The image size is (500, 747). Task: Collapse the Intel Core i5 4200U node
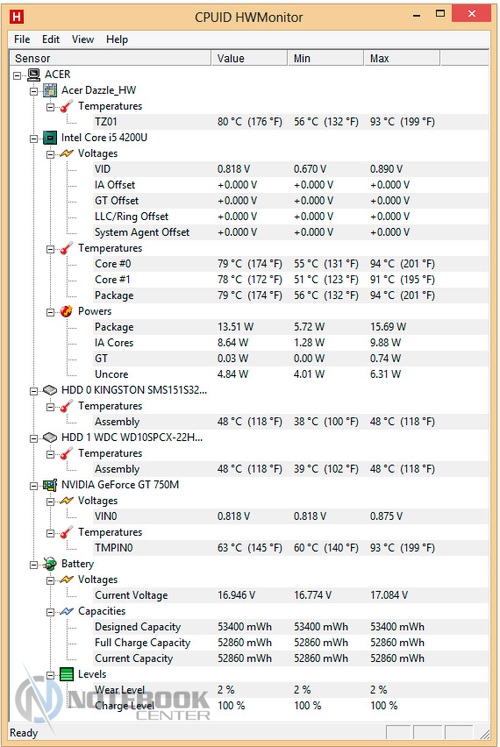pyautogui.click(x=34, y=139)
